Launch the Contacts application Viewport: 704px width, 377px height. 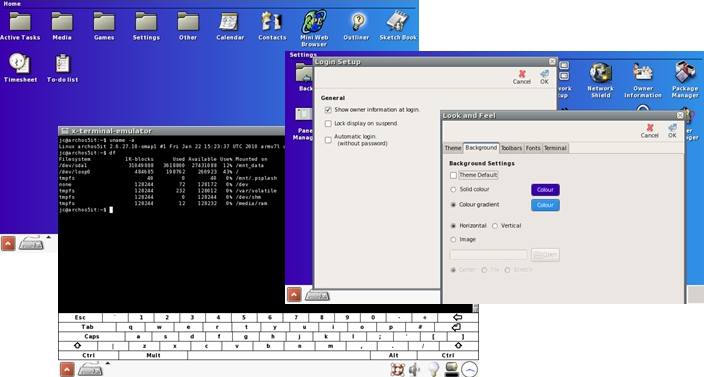[x=272, y=26]
